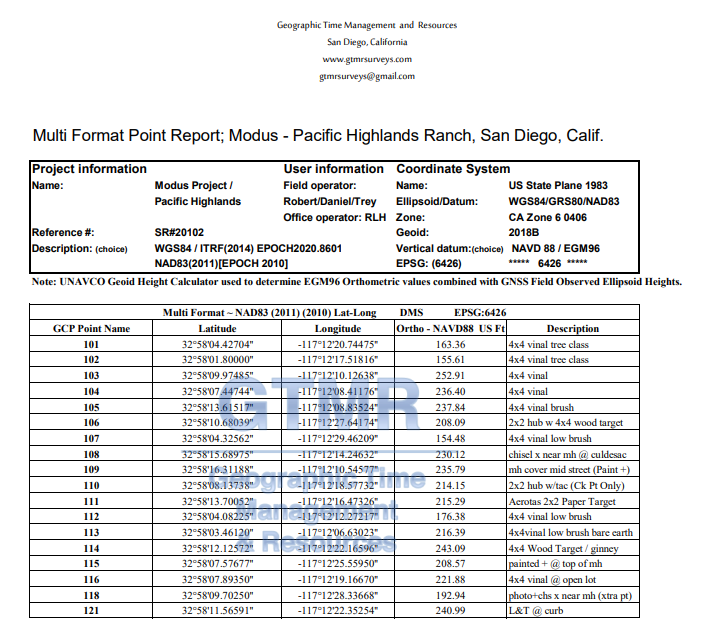Click the gtmrsurveys@gmail.com email address
Viewport: 702px width, 624px height.
coord(367,77)
